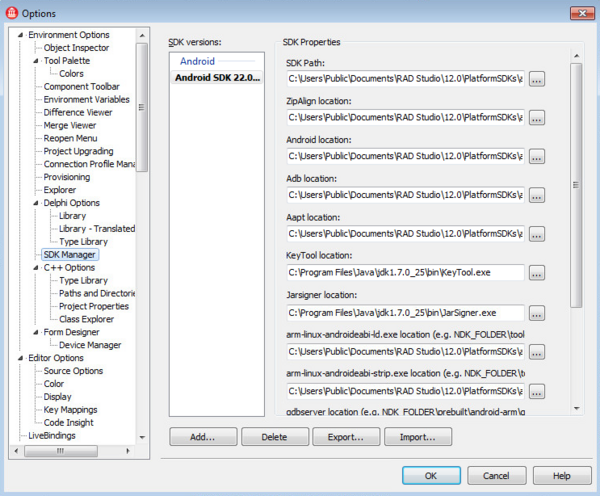Click SDK Properties scrollbar up arrow
Image resolution: width=600 pixels, height=496 pixels.
coord(576,56)
